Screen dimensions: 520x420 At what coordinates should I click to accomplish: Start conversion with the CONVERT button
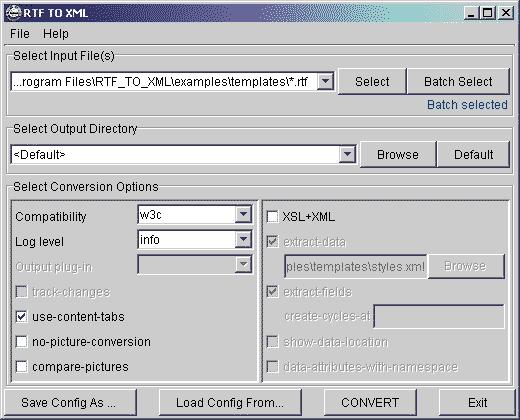point(370,402)
